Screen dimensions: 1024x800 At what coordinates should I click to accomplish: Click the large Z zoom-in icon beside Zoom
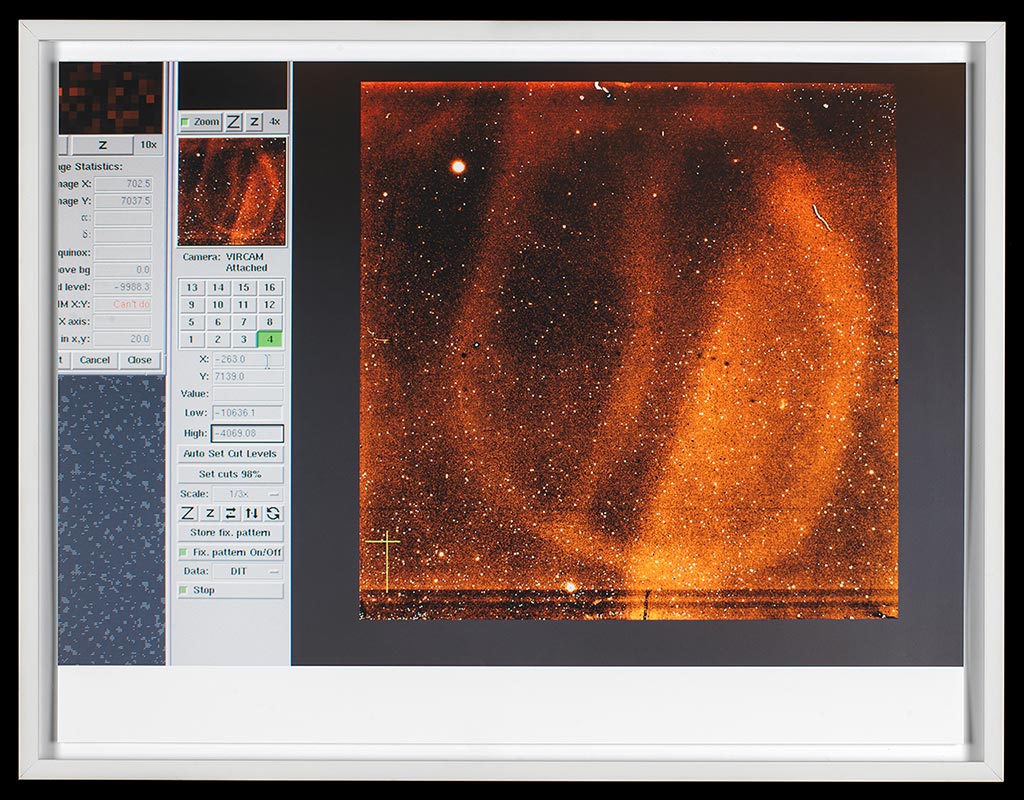233,122
